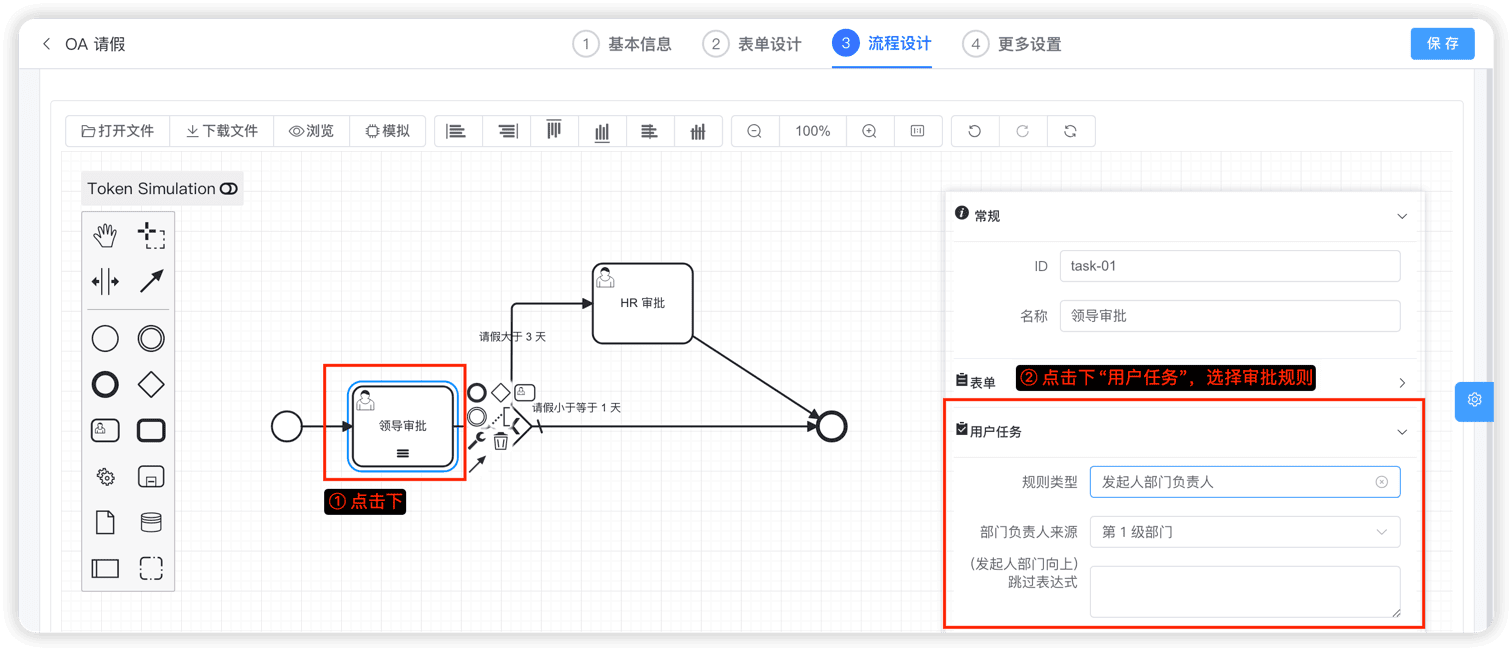This screenshot has height=651, width=1512.
Task: Toggle Token Simulation mode
Action: point(162,189)
